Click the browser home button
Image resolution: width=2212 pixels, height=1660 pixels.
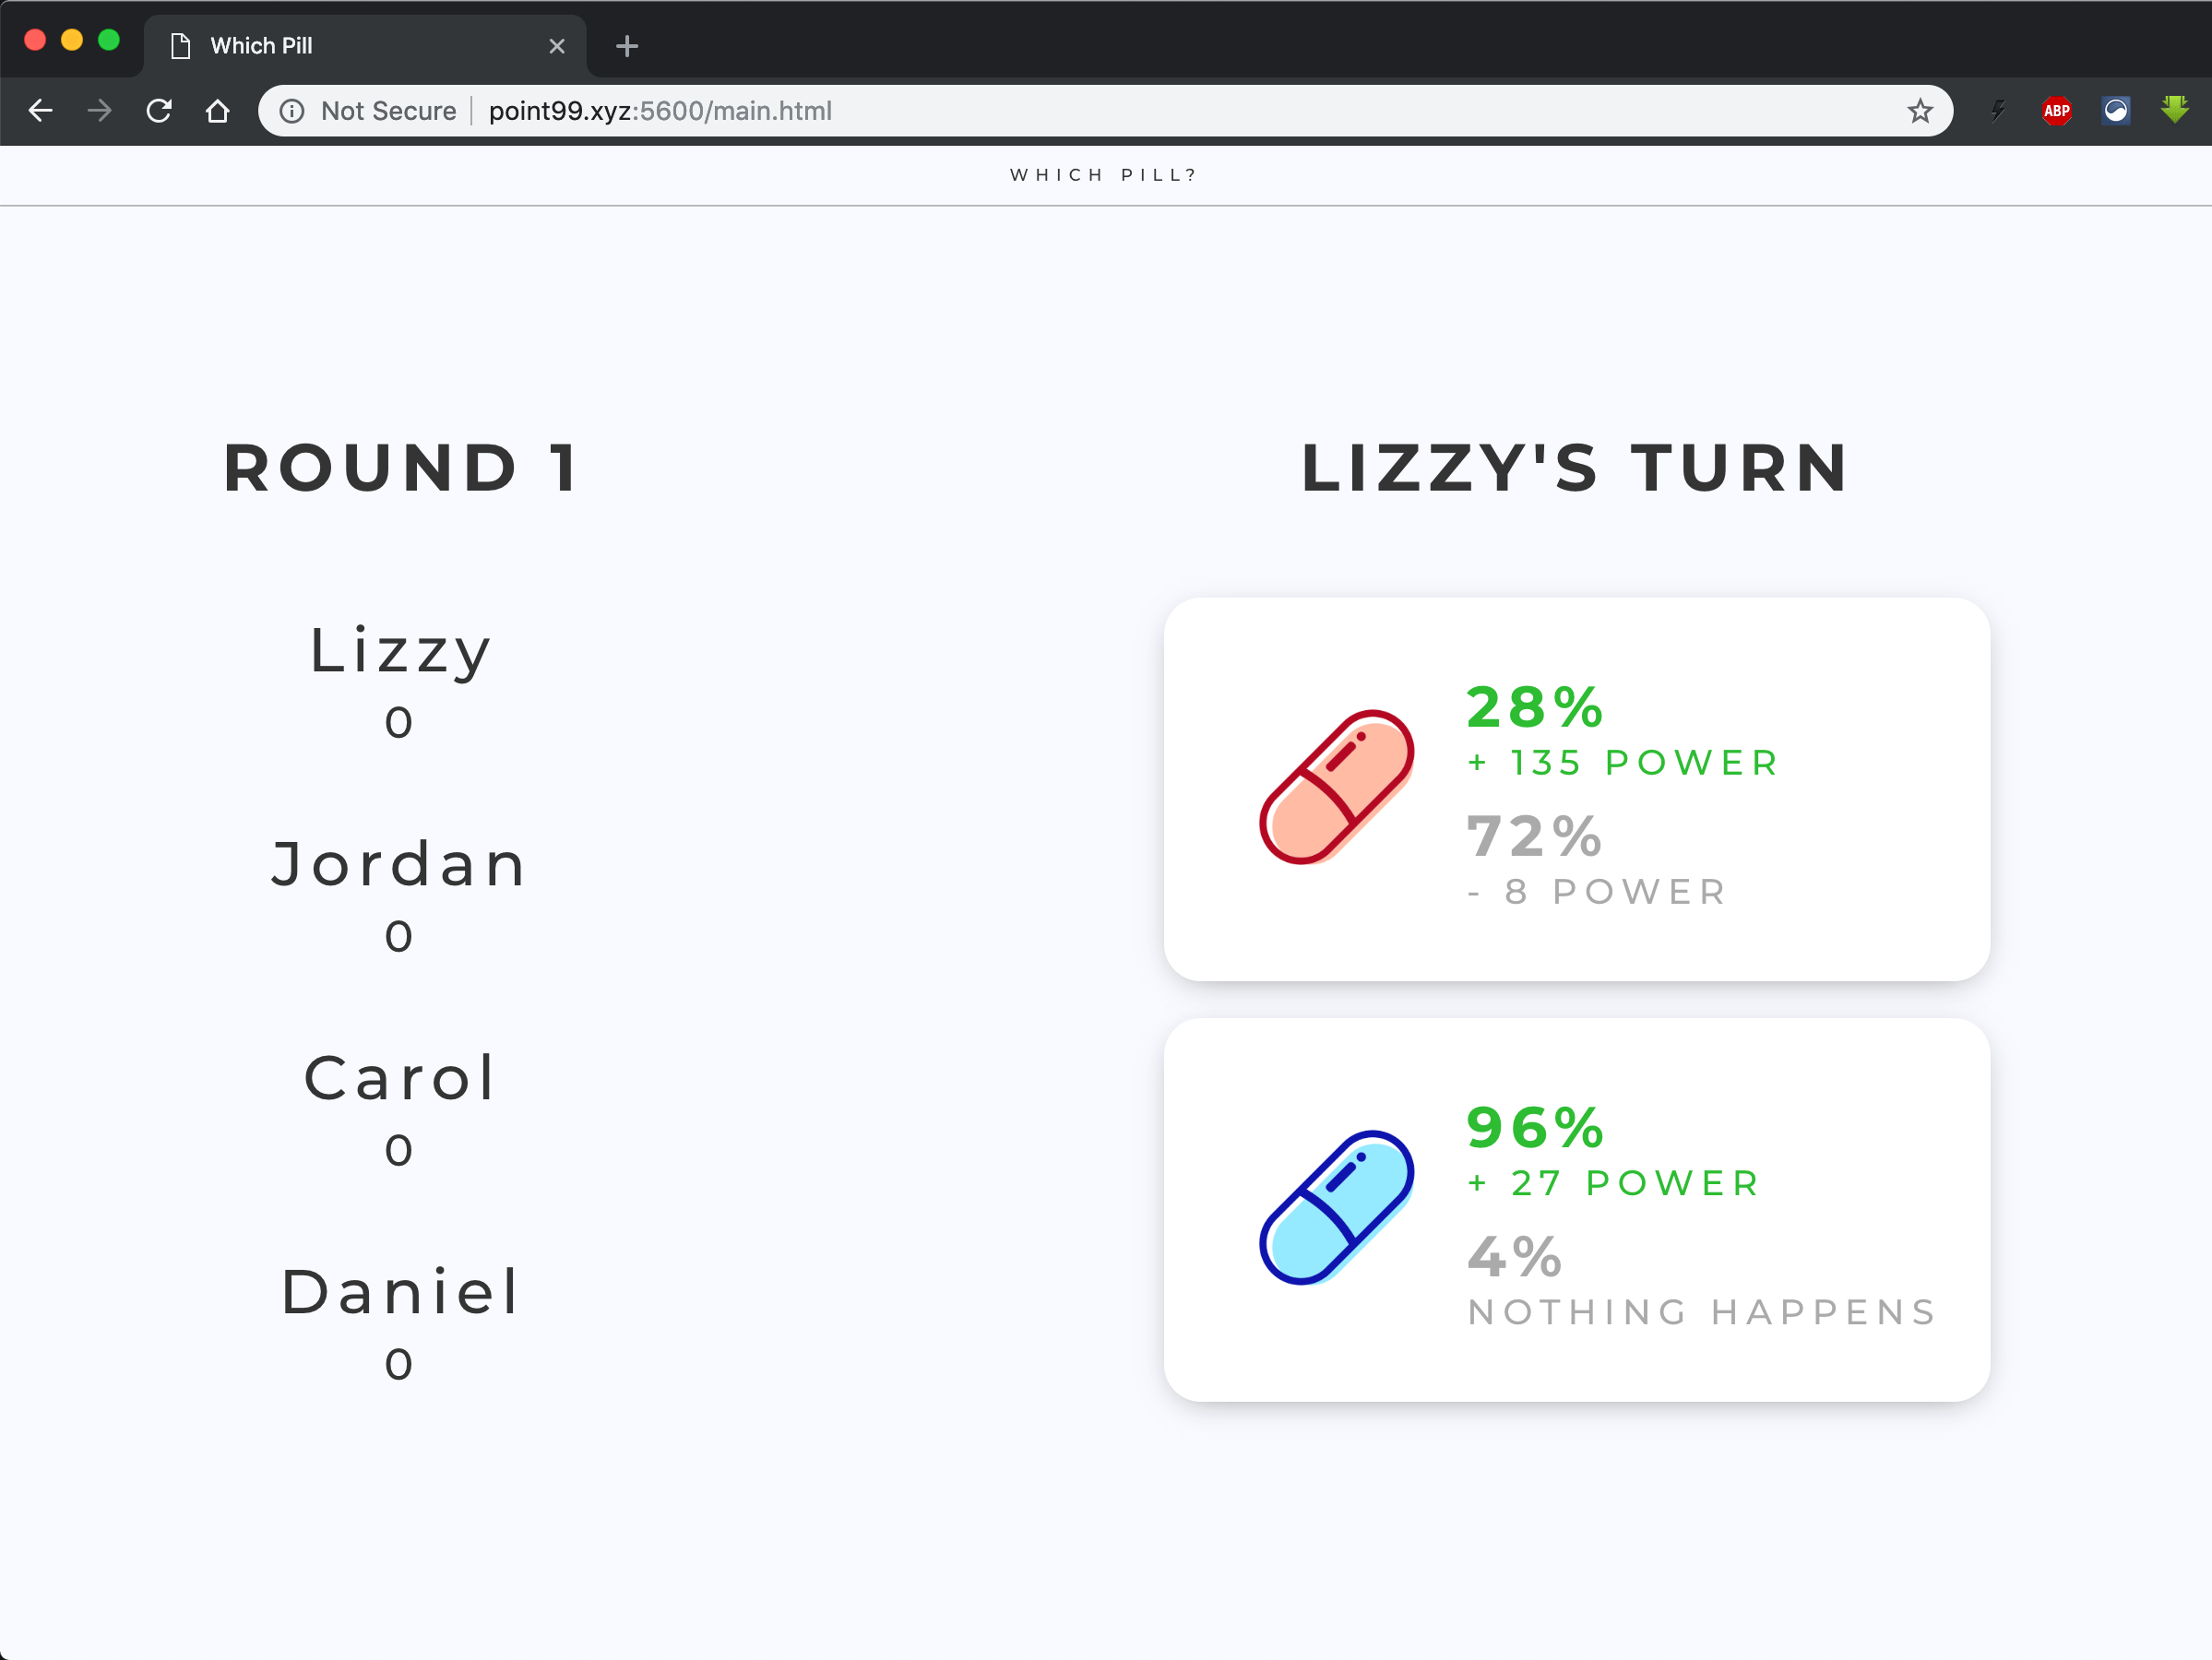[x=217, y=112]
